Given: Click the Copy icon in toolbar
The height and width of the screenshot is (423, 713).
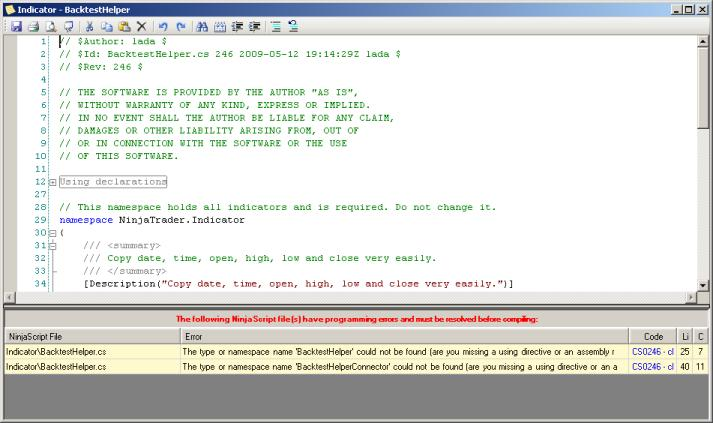Looking at the screenshot, I should click(x=107, y=26).
